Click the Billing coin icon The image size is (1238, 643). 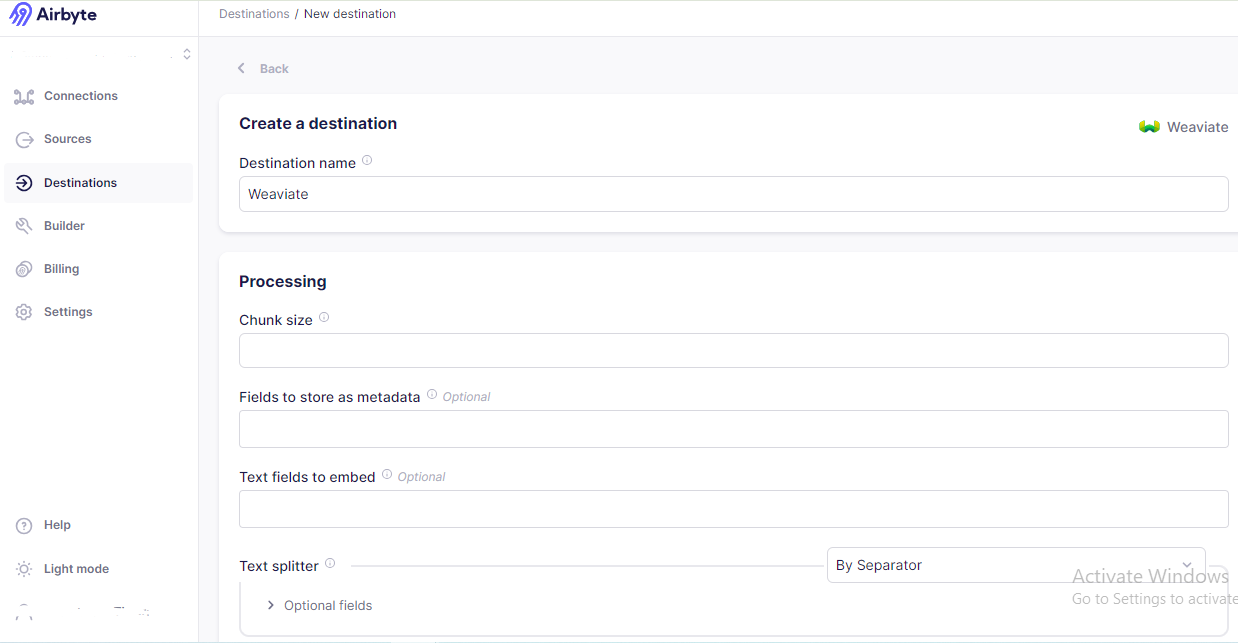[x=24, y=269]
